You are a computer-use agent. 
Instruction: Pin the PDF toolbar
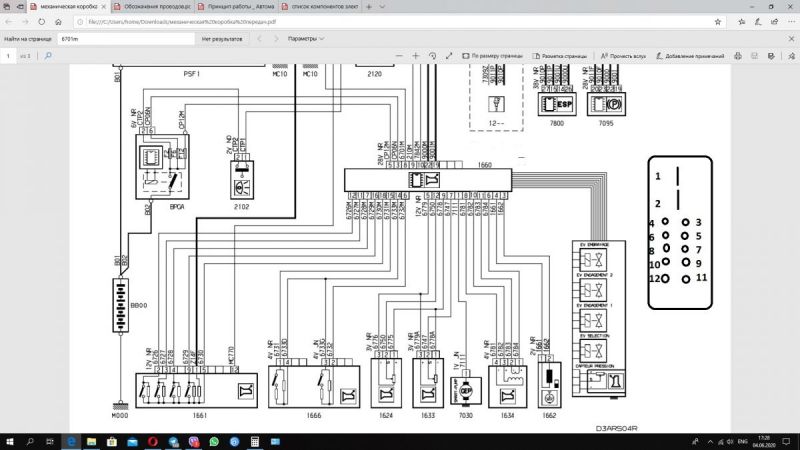coord(791,56)
